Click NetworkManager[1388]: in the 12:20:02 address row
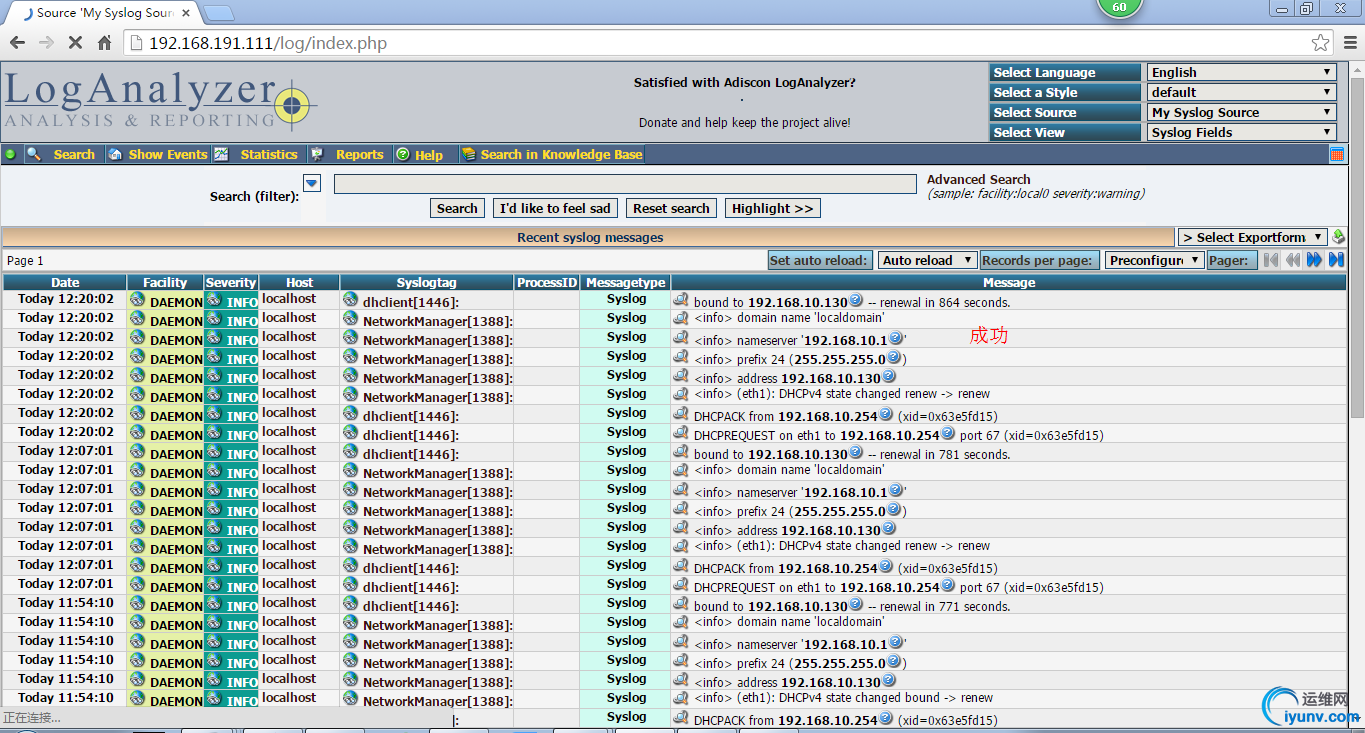 [438, 378]
